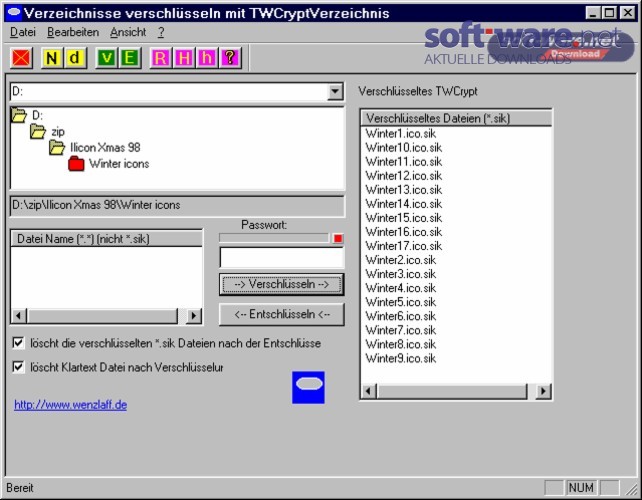Select Winter13.ico.sik in the list

coord(404,190)
